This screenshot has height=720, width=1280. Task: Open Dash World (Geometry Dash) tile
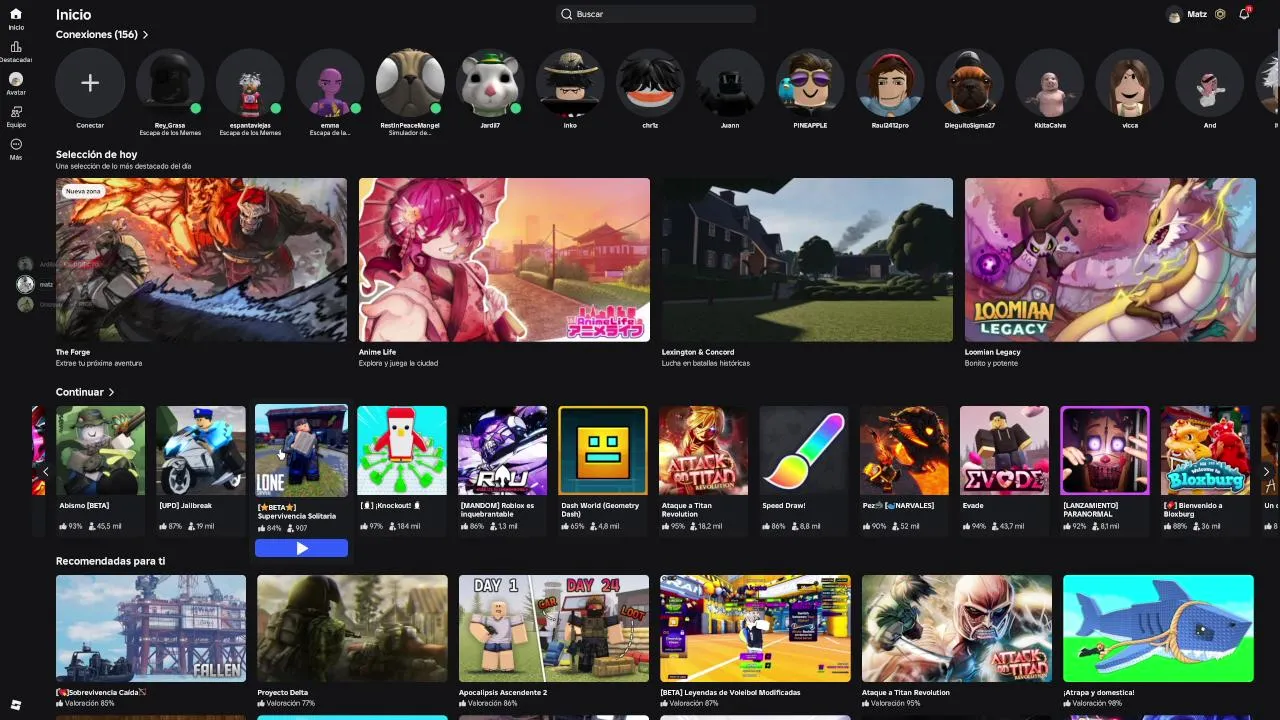603,450
